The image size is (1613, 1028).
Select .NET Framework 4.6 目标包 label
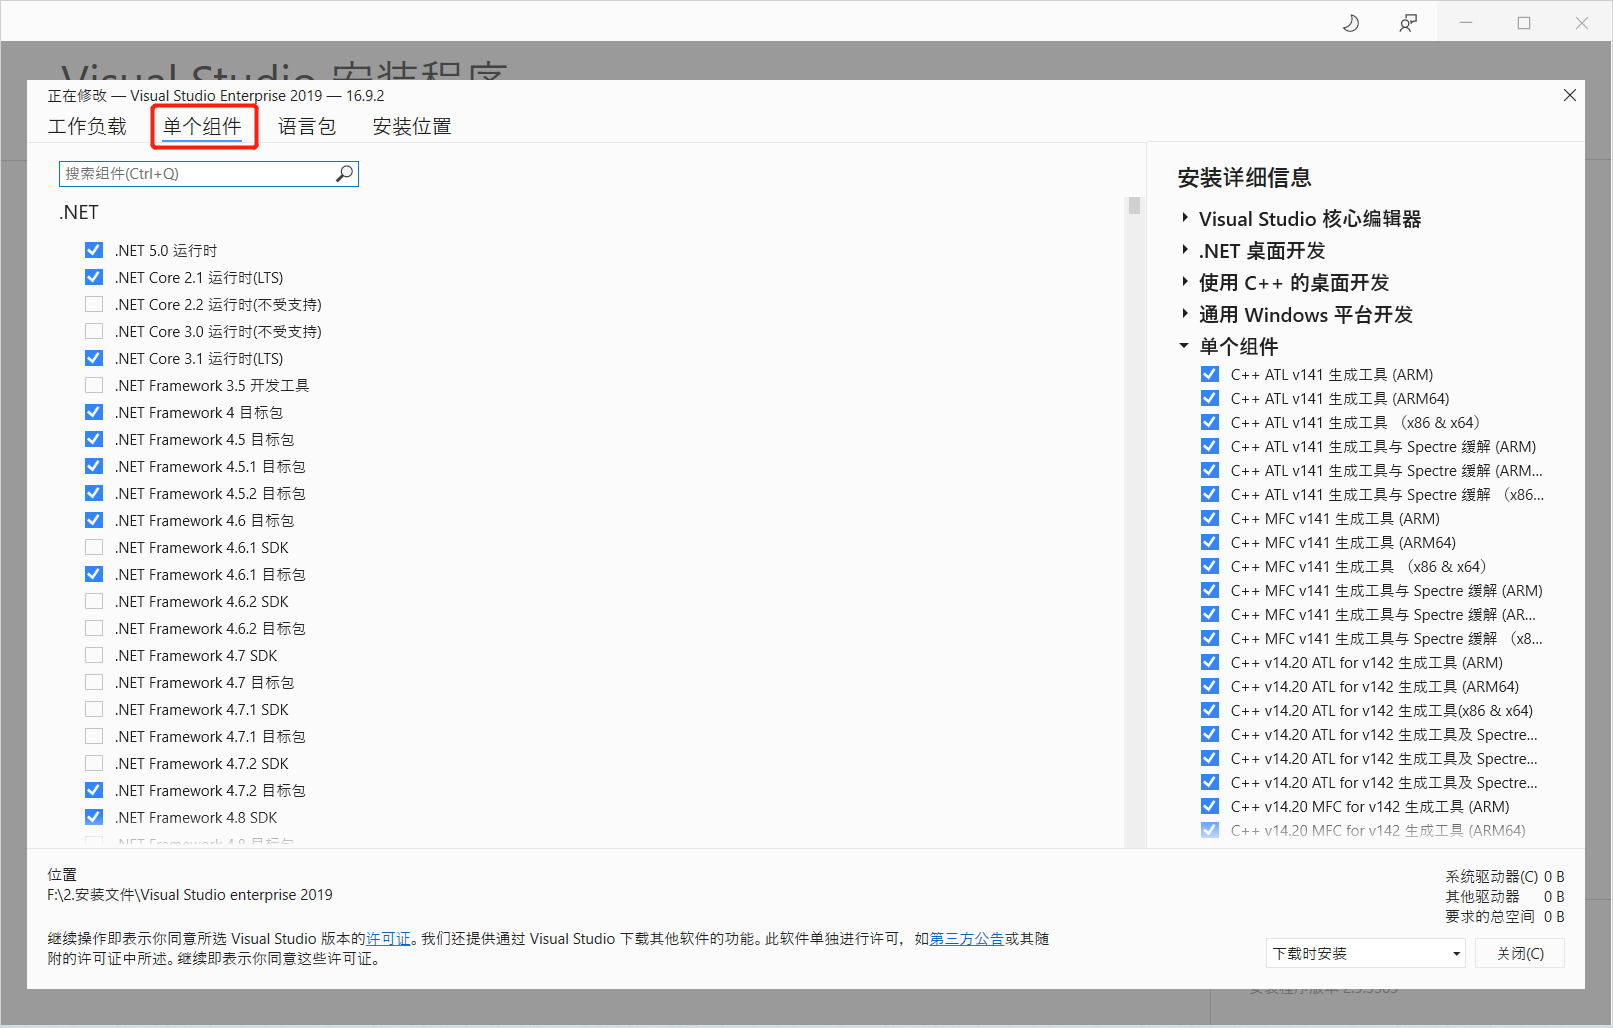205,520
